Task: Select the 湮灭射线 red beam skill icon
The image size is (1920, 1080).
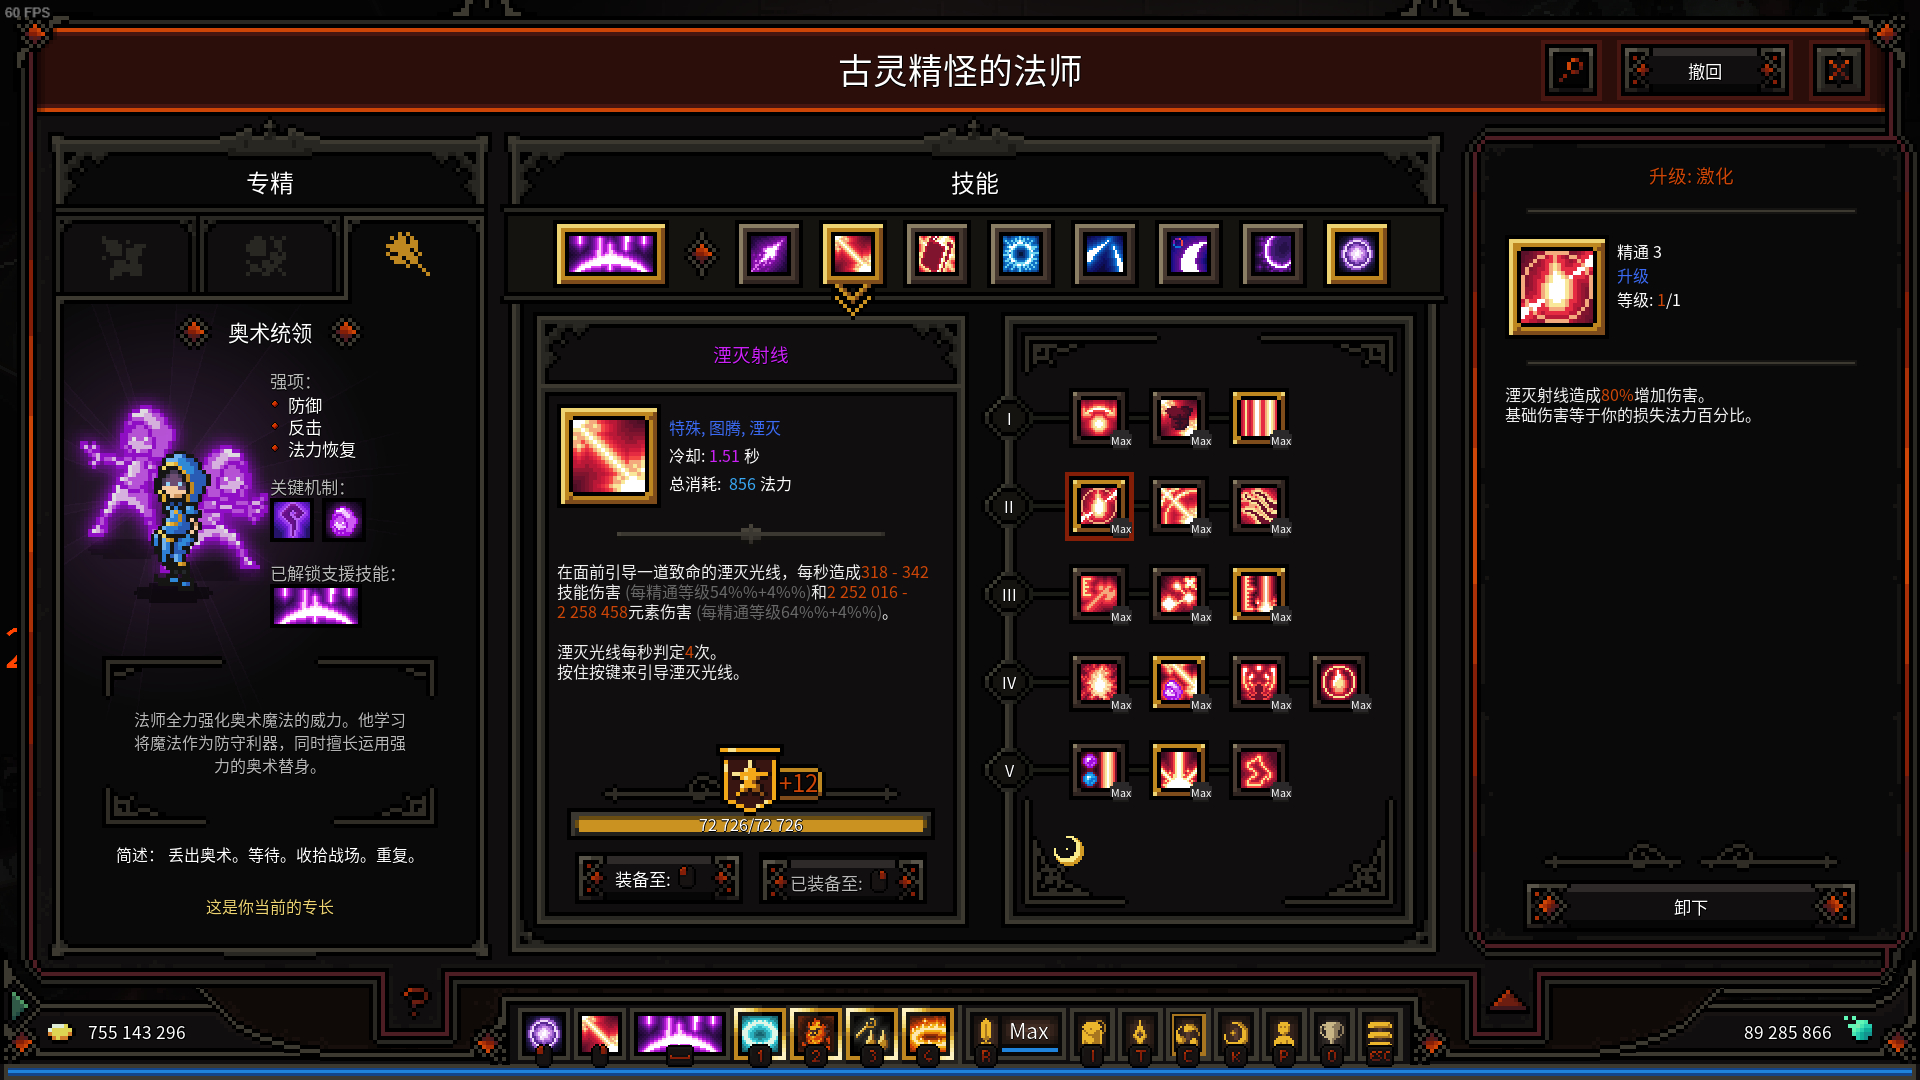Action: point(852,254)
